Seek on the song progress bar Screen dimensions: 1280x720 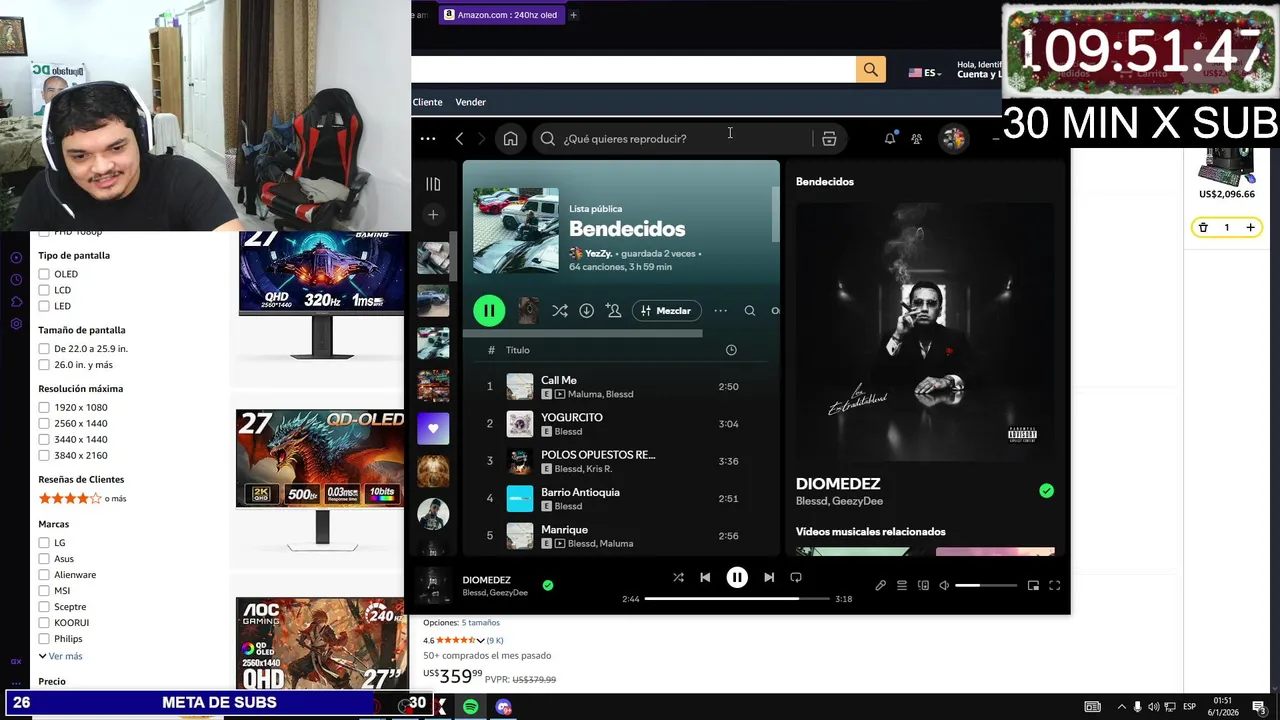(737, 599)
